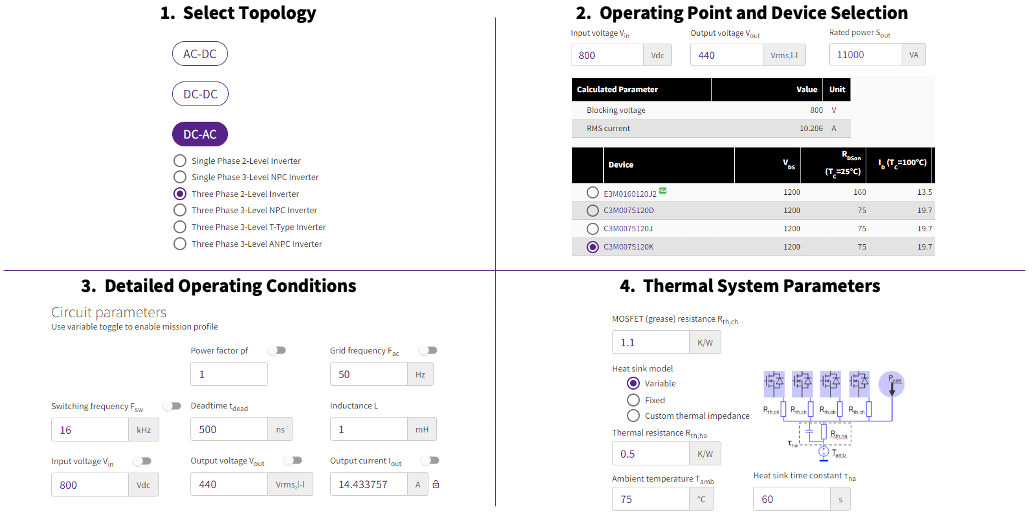Open the DC-DC topology category

pyautogui.click(x=200, y=94)
